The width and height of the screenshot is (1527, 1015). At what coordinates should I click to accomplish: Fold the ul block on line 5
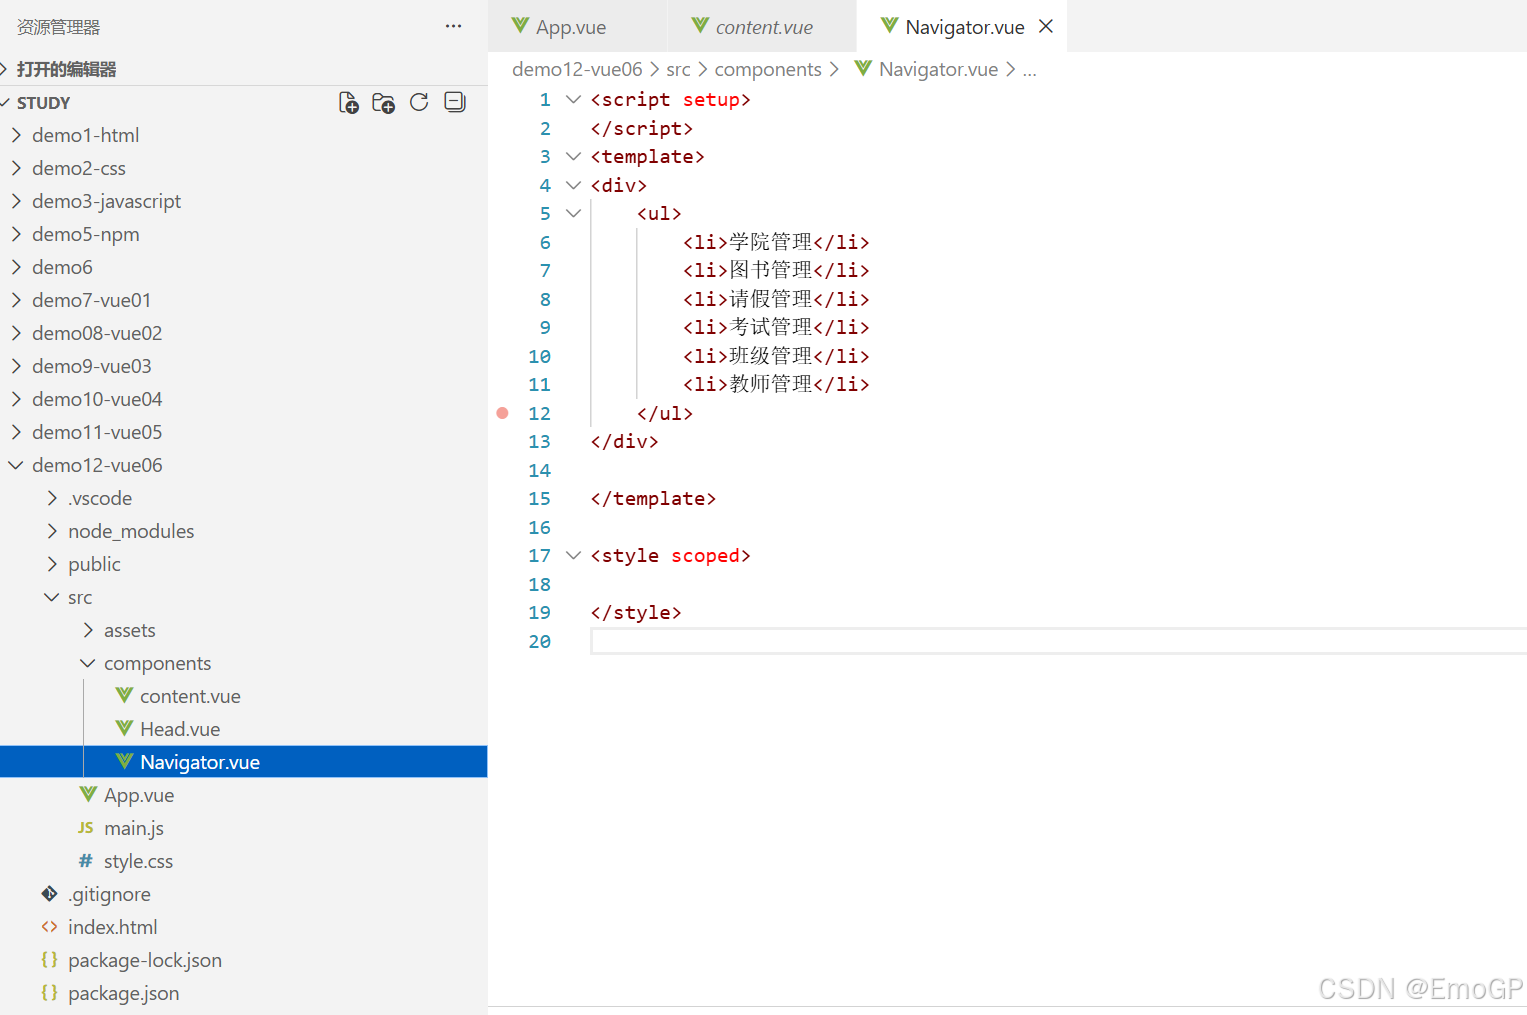[573, 213]
